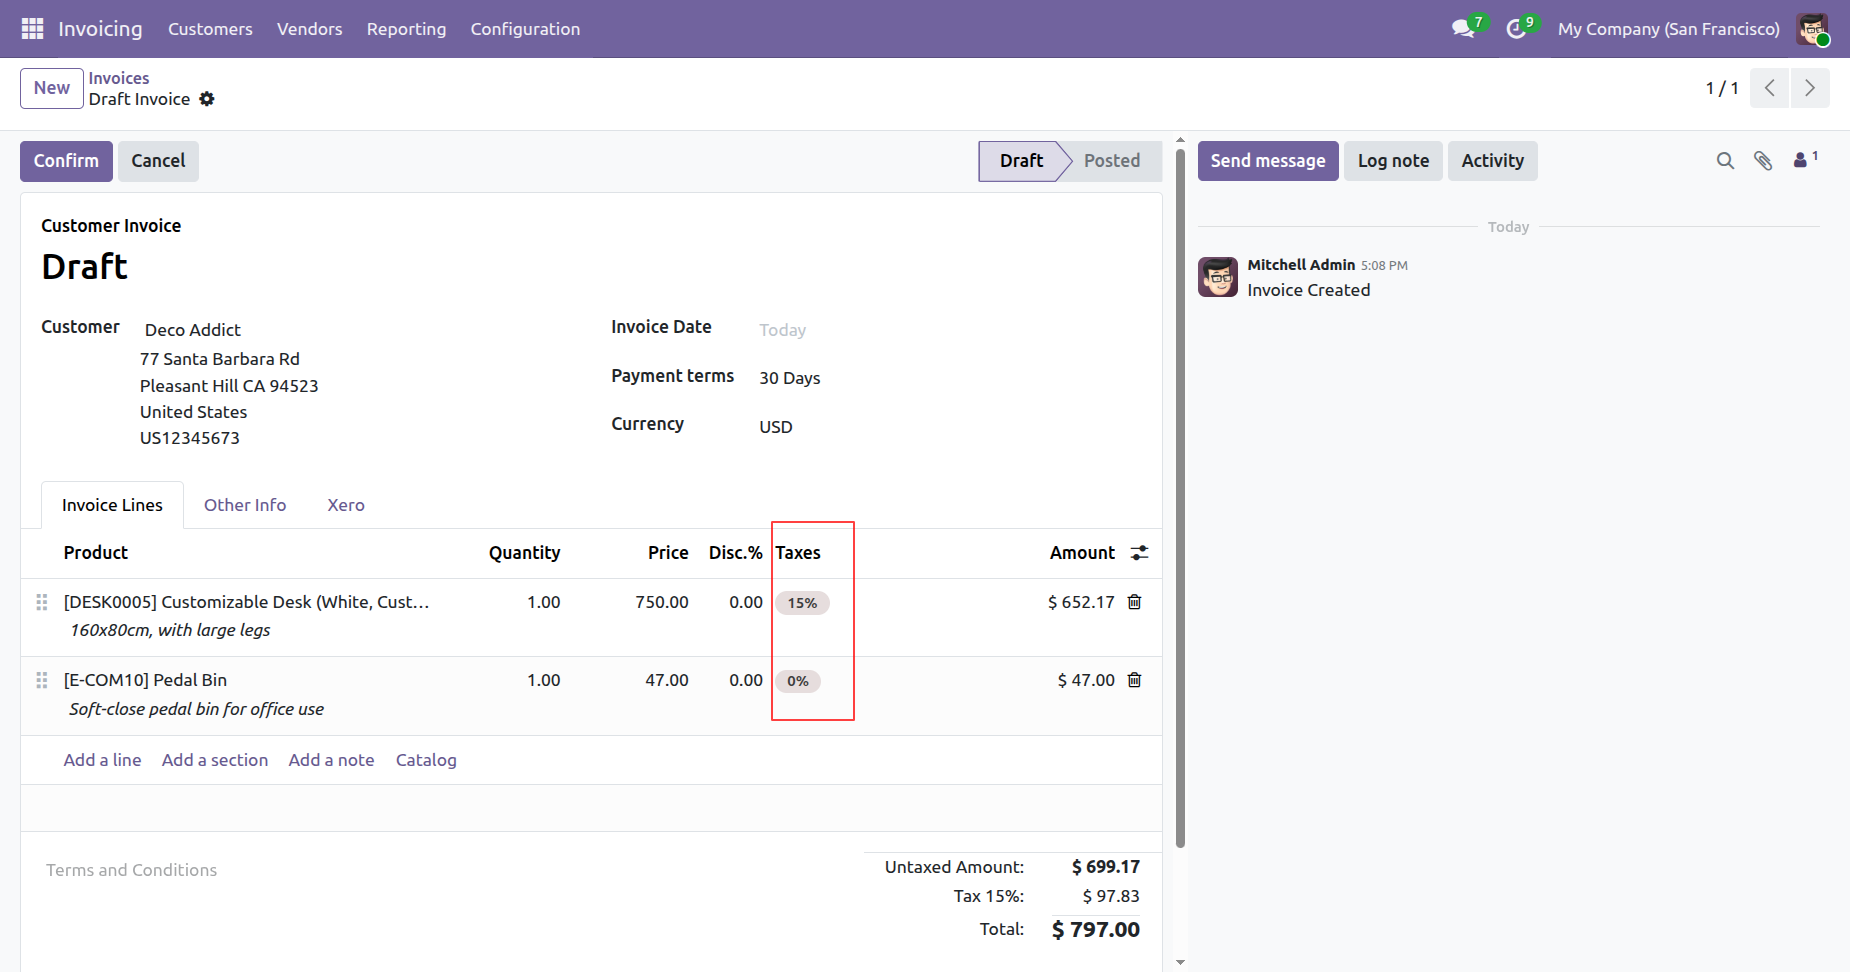Image resolution: width=1850 pixels, height=972 pixels.
Task: Click Mitchell Admin avatar in the message
Action: click(x=1218, y=277)
